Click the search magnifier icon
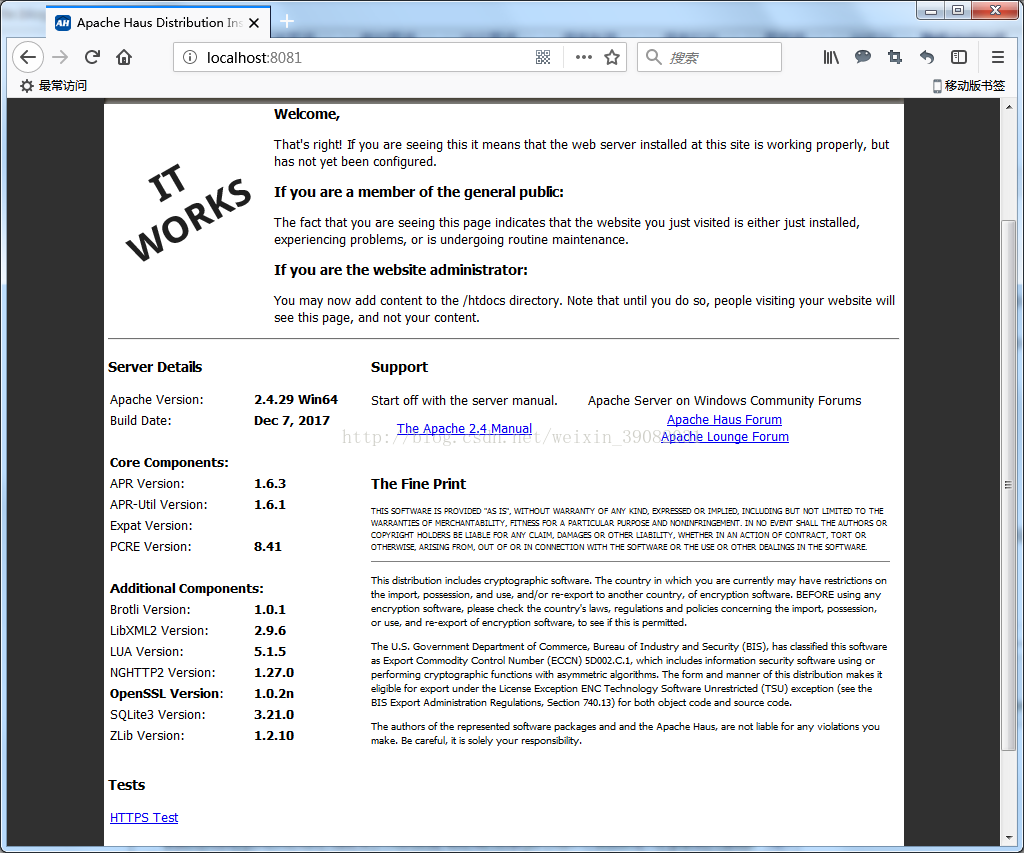1024x853 pixels. (654, 57)
